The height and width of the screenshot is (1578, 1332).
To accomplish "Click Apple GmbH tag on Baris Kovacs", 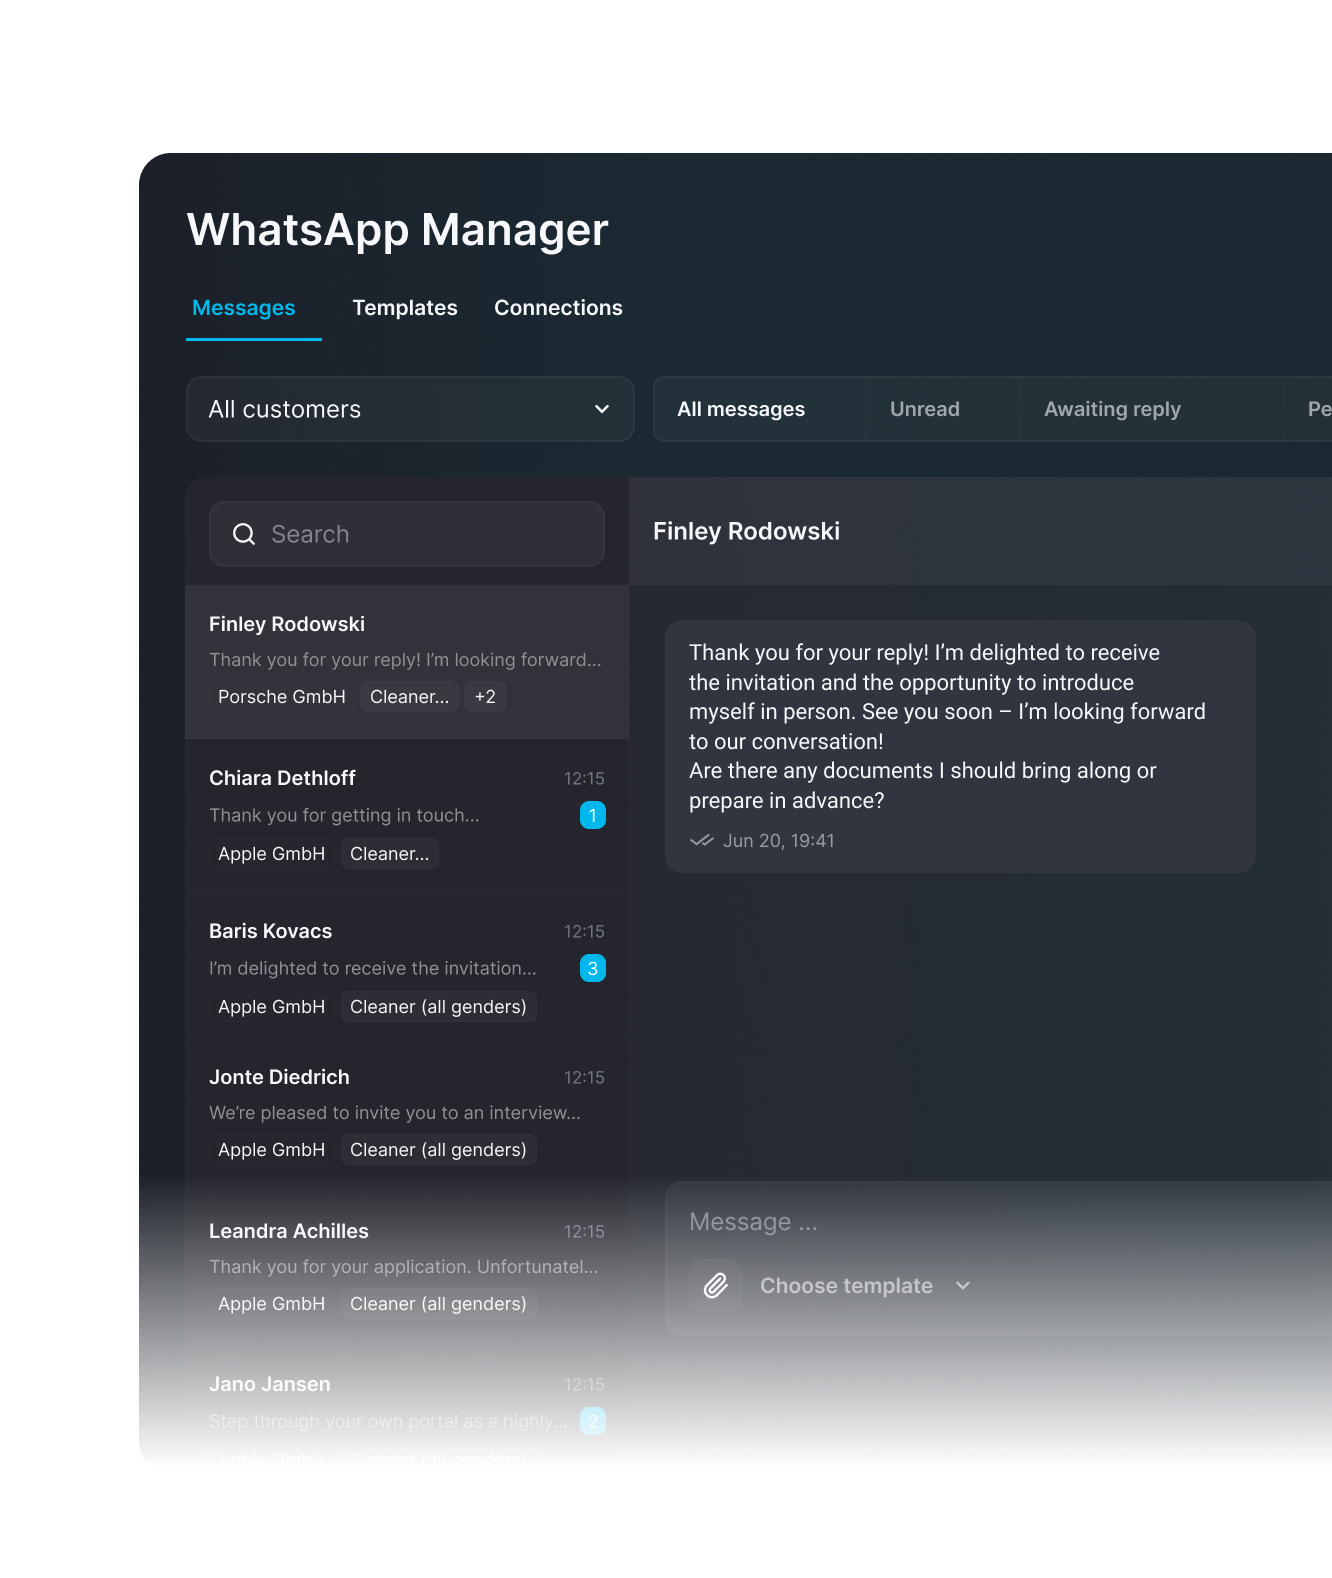I will (272, 1007).
